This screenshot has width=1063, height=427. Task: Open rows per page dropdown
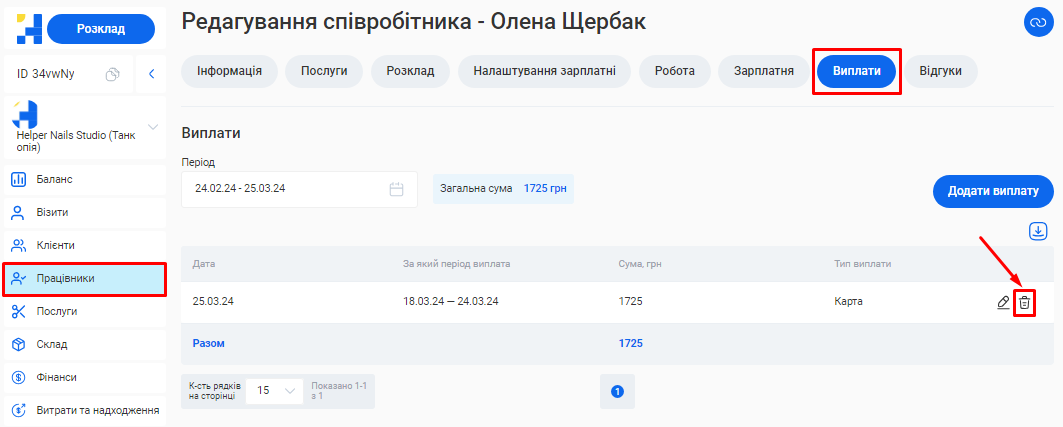click(274, 391)
